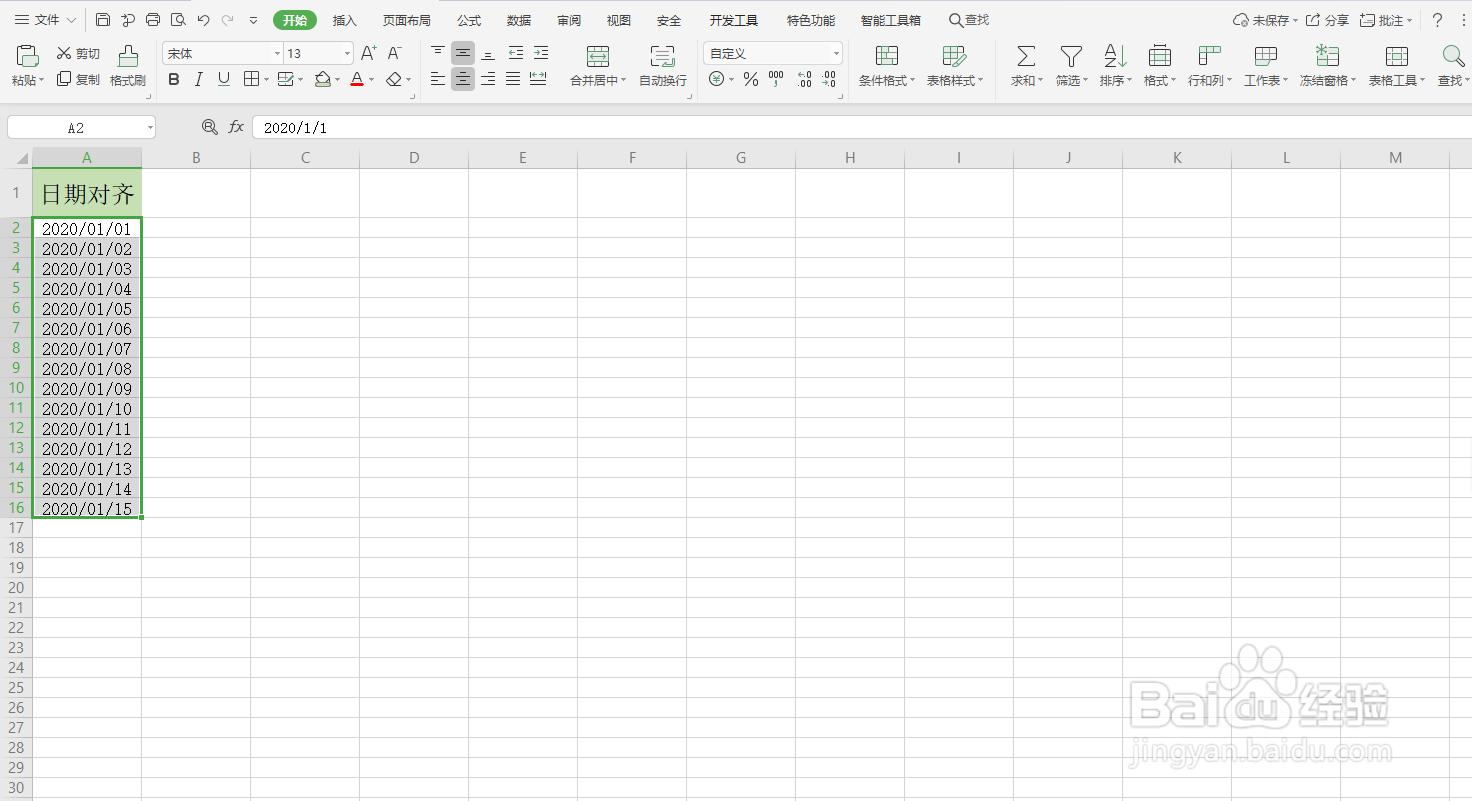Activate the Format Painter 格式刷

click(x=128, y=66)
